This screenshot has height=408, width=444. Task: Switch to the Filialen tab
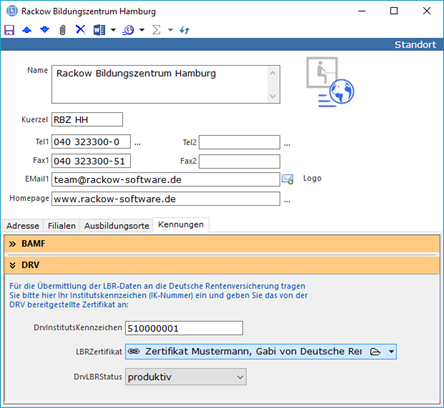(62, 226)
